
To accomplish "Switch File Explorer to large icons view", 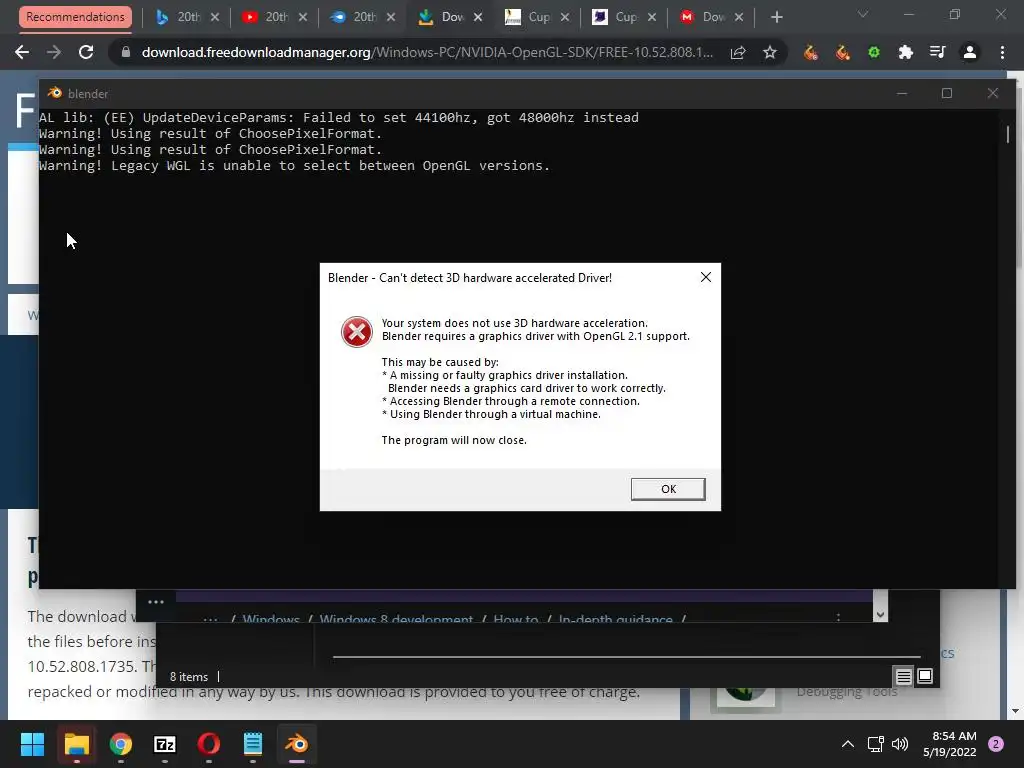I will point(925,676).
